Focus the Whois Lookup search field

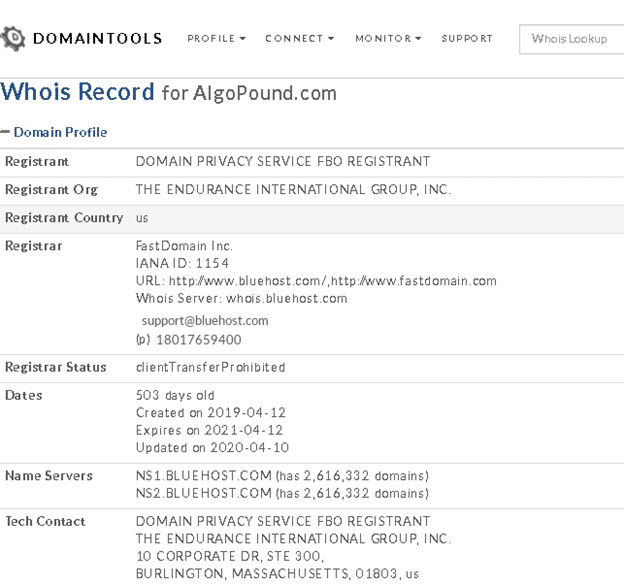[572, 39]
